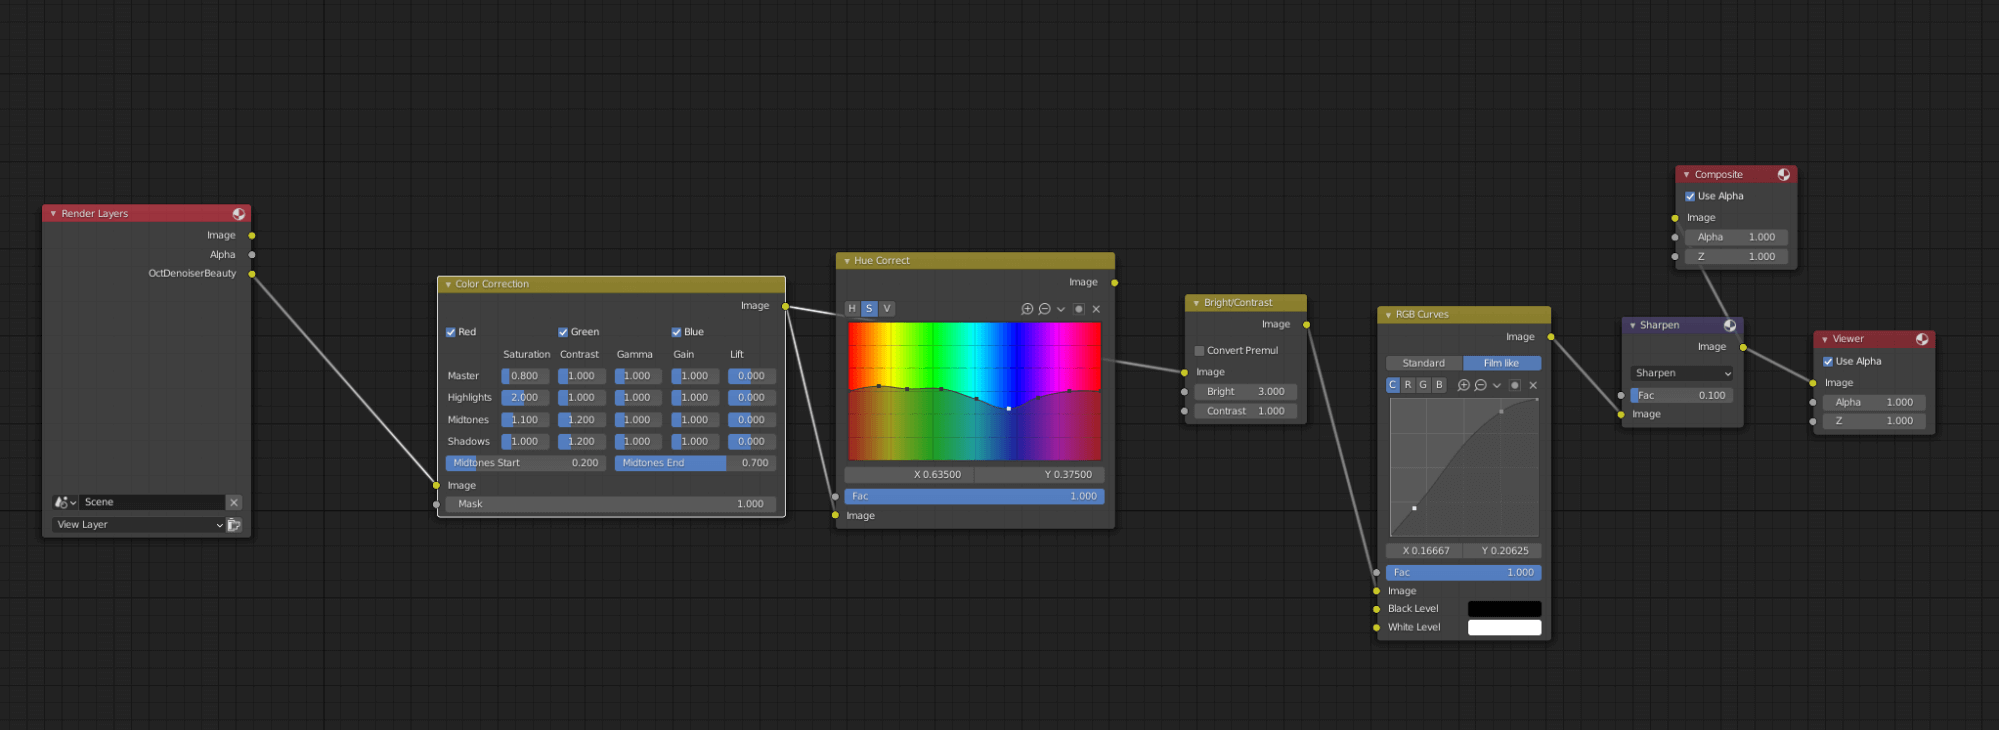The image size is (1999, 731).
Task: Toggle preview icon on Sharpen node header
Action: click(1730, 326)
